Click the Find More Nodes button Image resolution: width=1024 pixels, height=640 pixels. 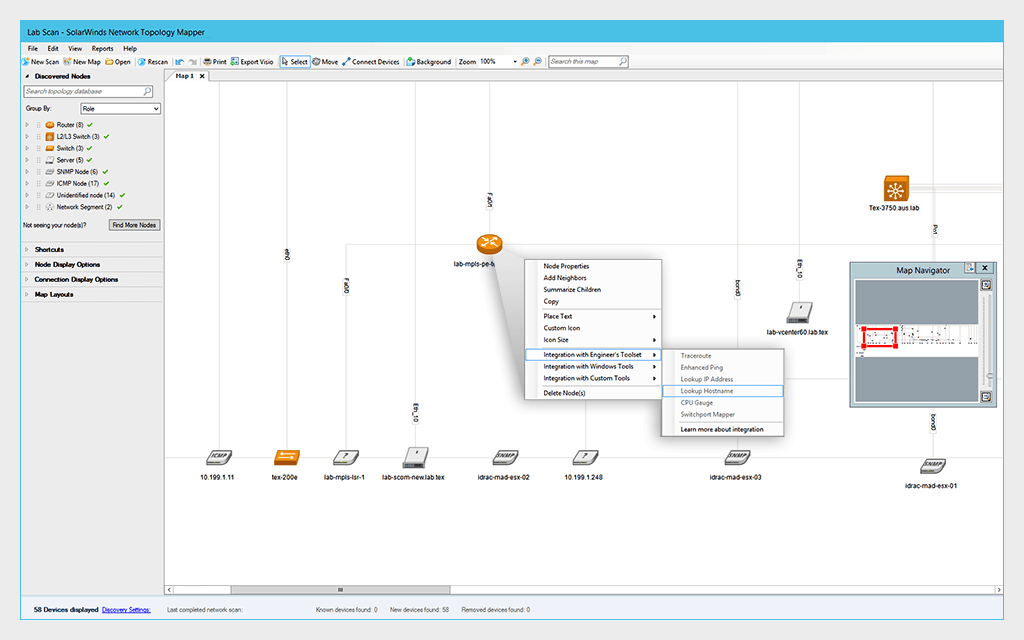coord(134,224)
